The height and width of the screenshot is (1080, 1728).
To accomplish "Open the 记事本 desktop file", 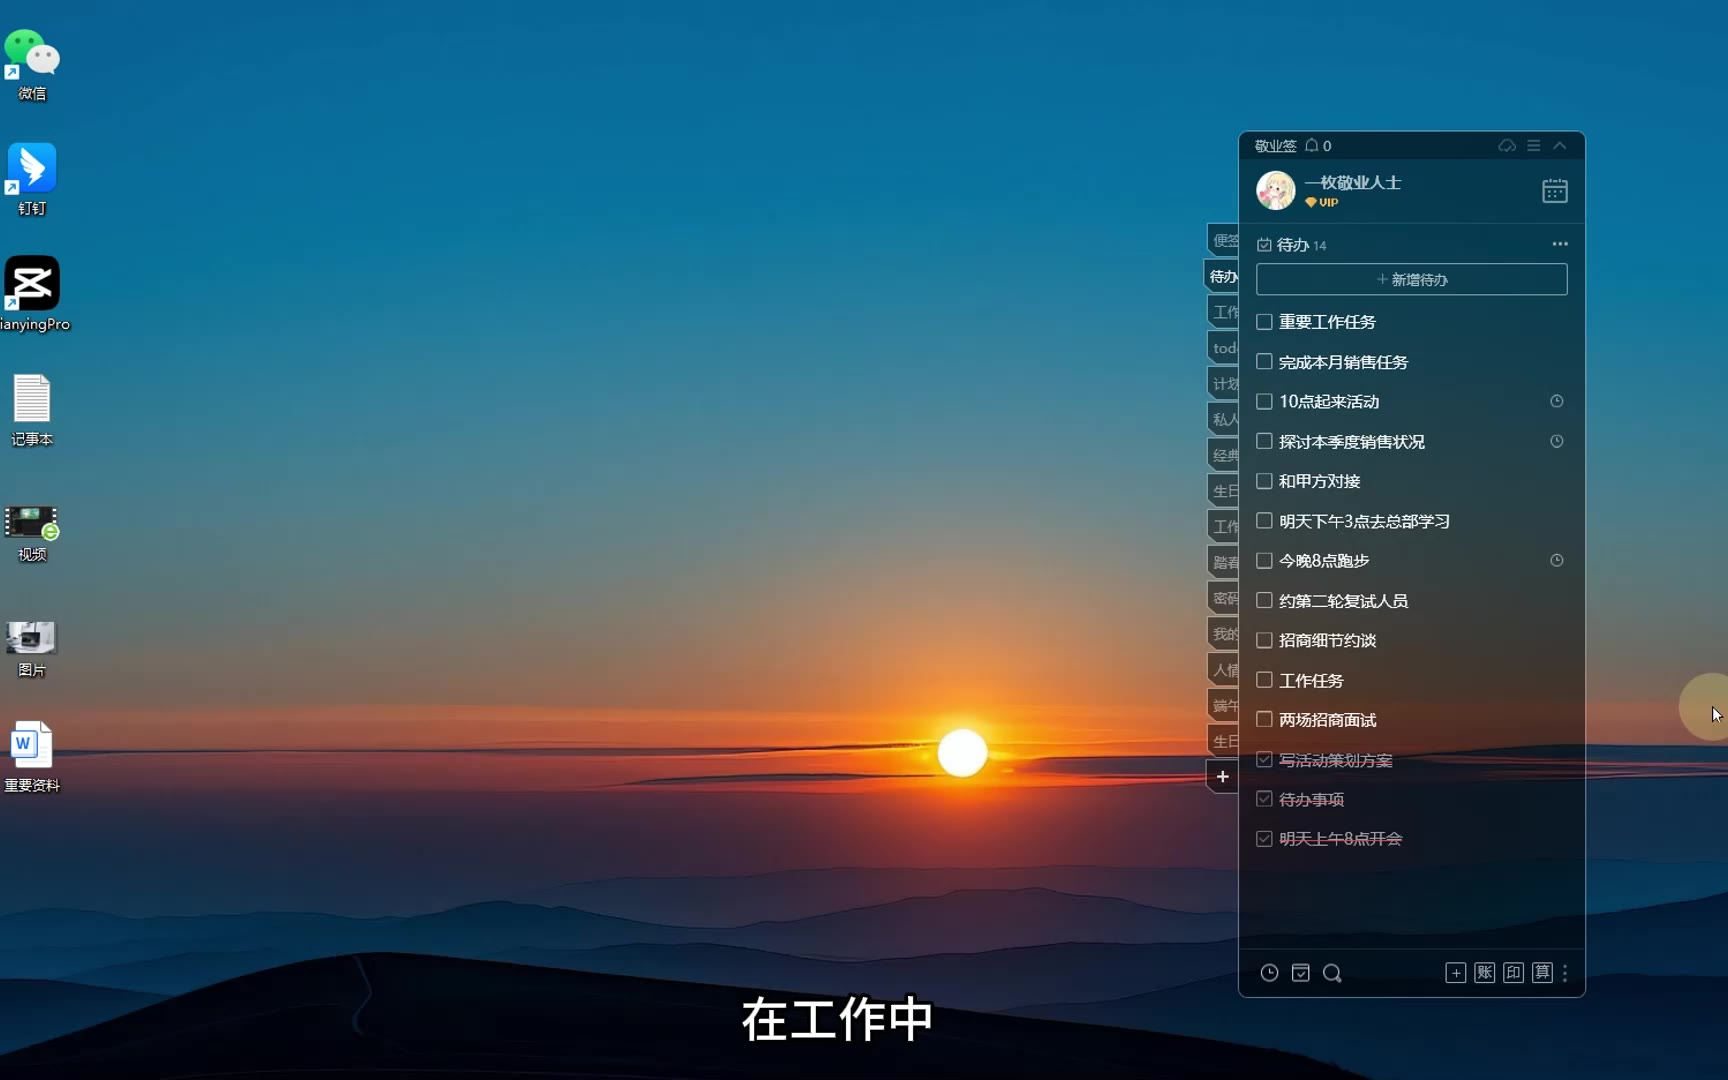I will point(32,409).
